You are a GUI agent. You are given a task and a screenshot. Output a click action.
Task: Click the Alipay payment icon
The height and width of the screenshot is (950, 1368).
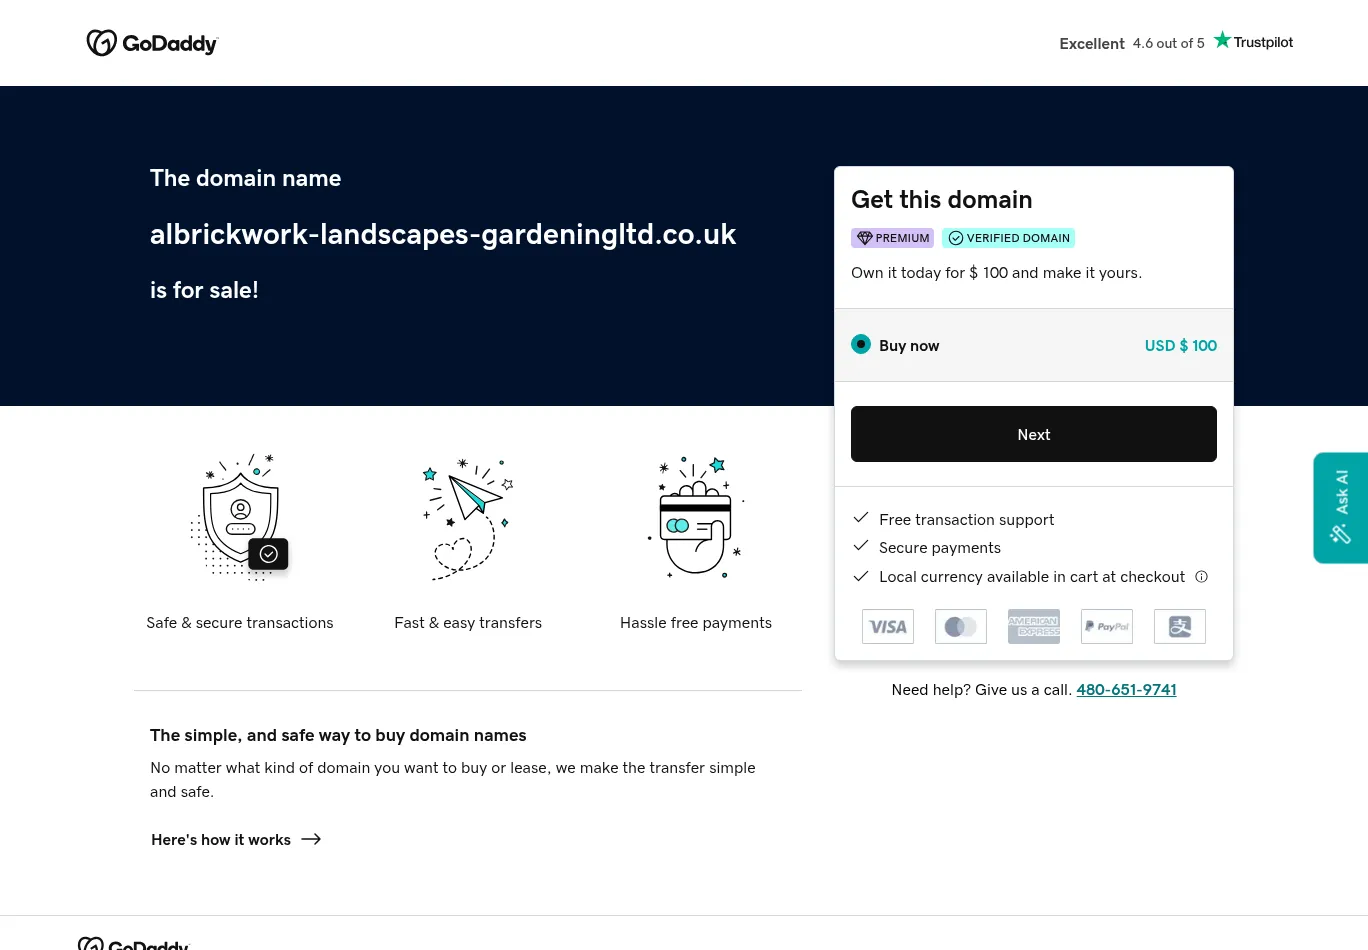tap(1180, 627)
